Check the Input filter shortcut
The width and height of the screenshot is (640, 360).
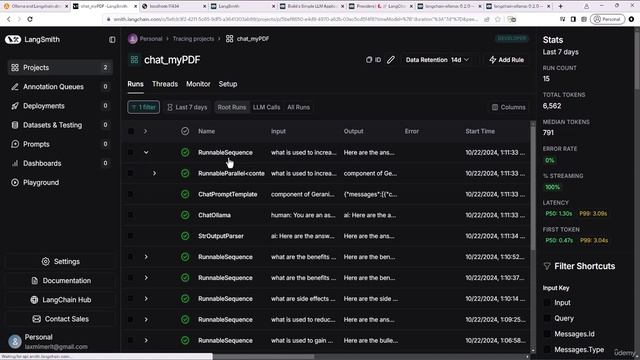coord(547,302)
